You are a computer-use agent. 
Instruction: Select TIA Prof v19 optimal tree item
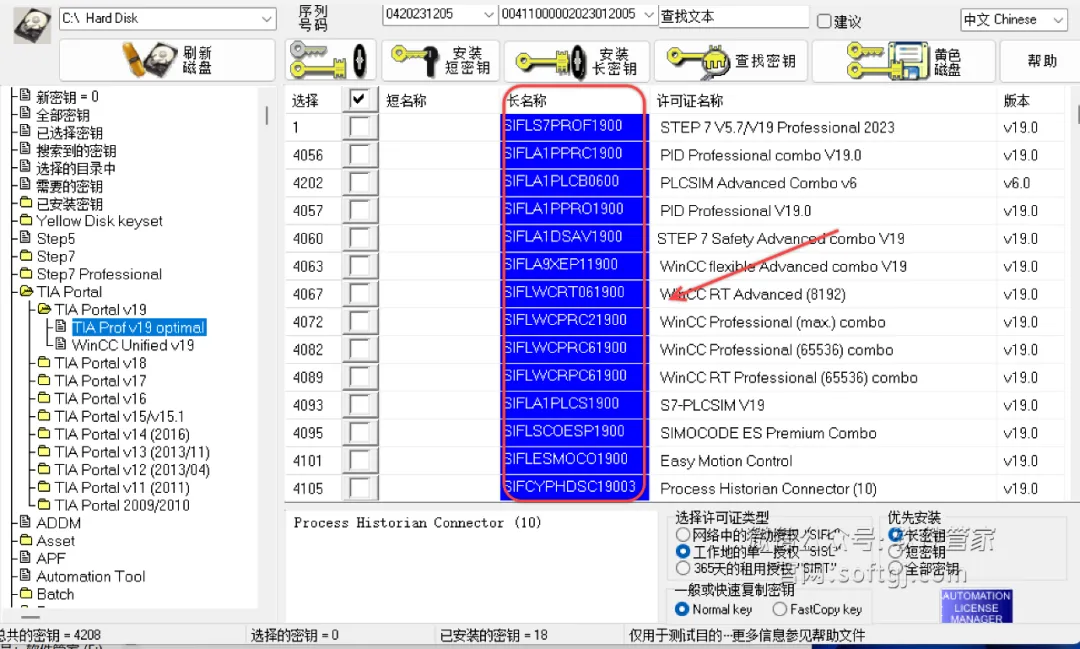coord(138,327)
